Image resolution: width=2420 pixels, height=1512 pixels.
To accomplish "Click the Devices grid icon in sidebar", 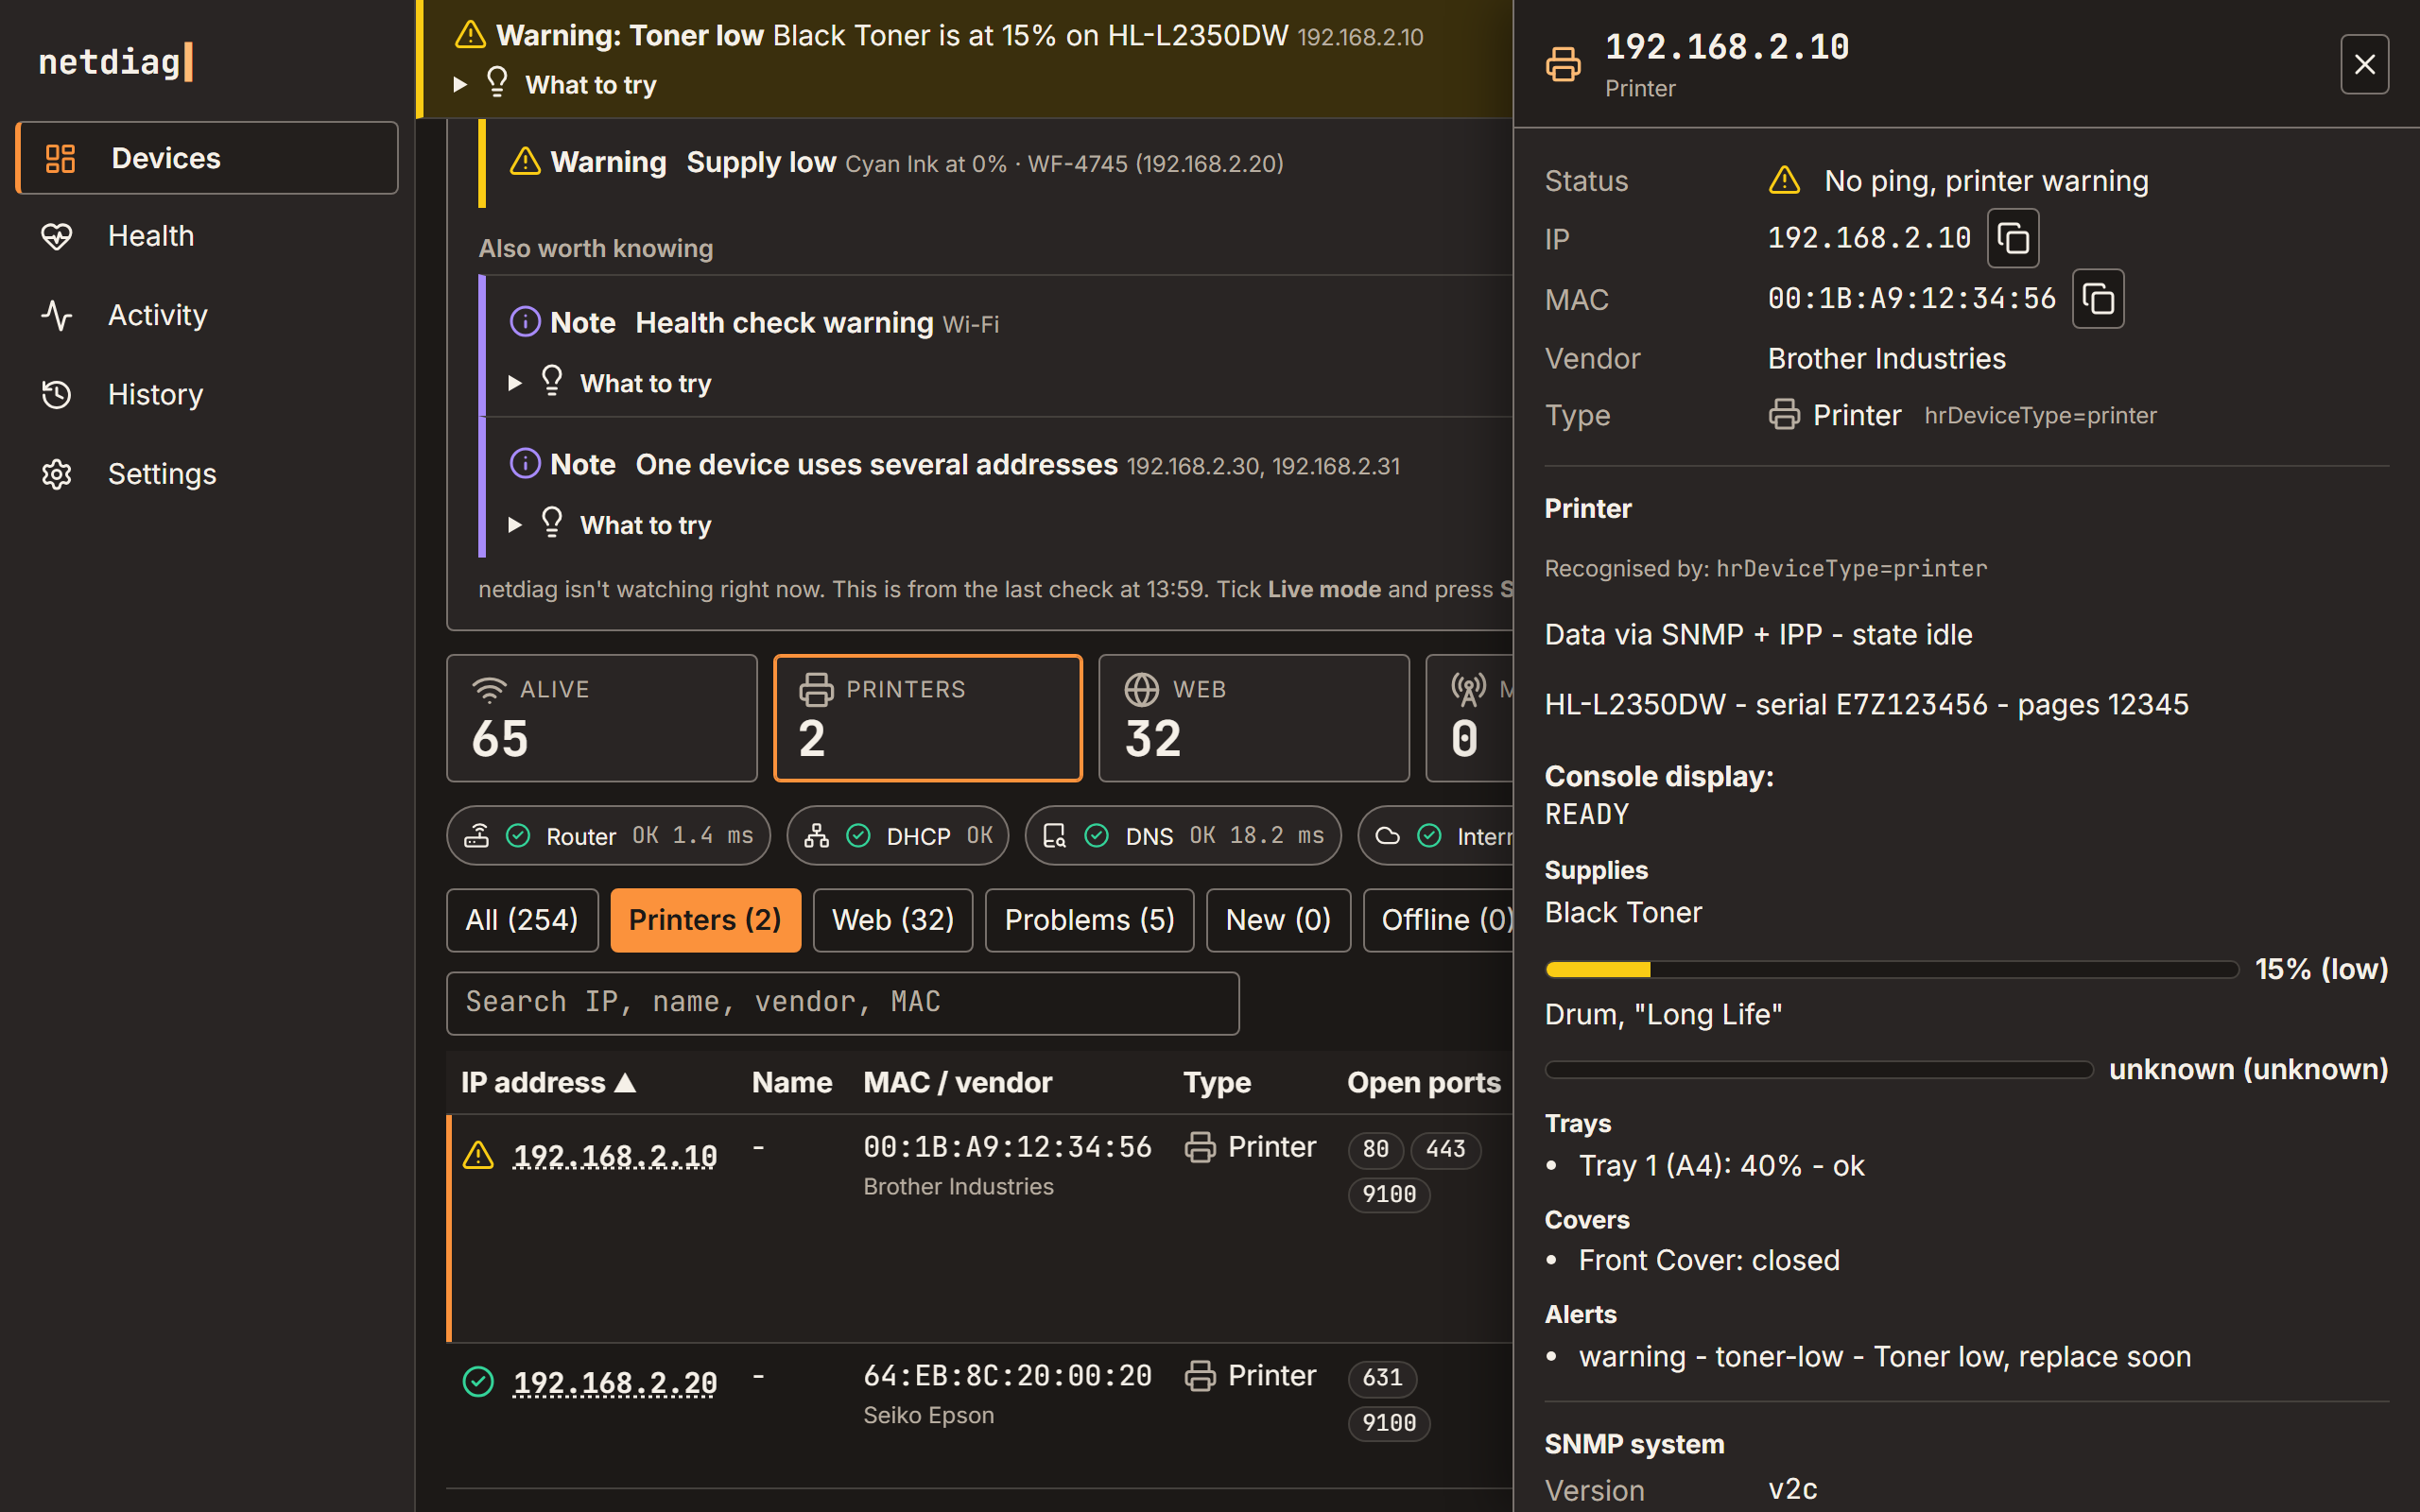I will (60, 158).
